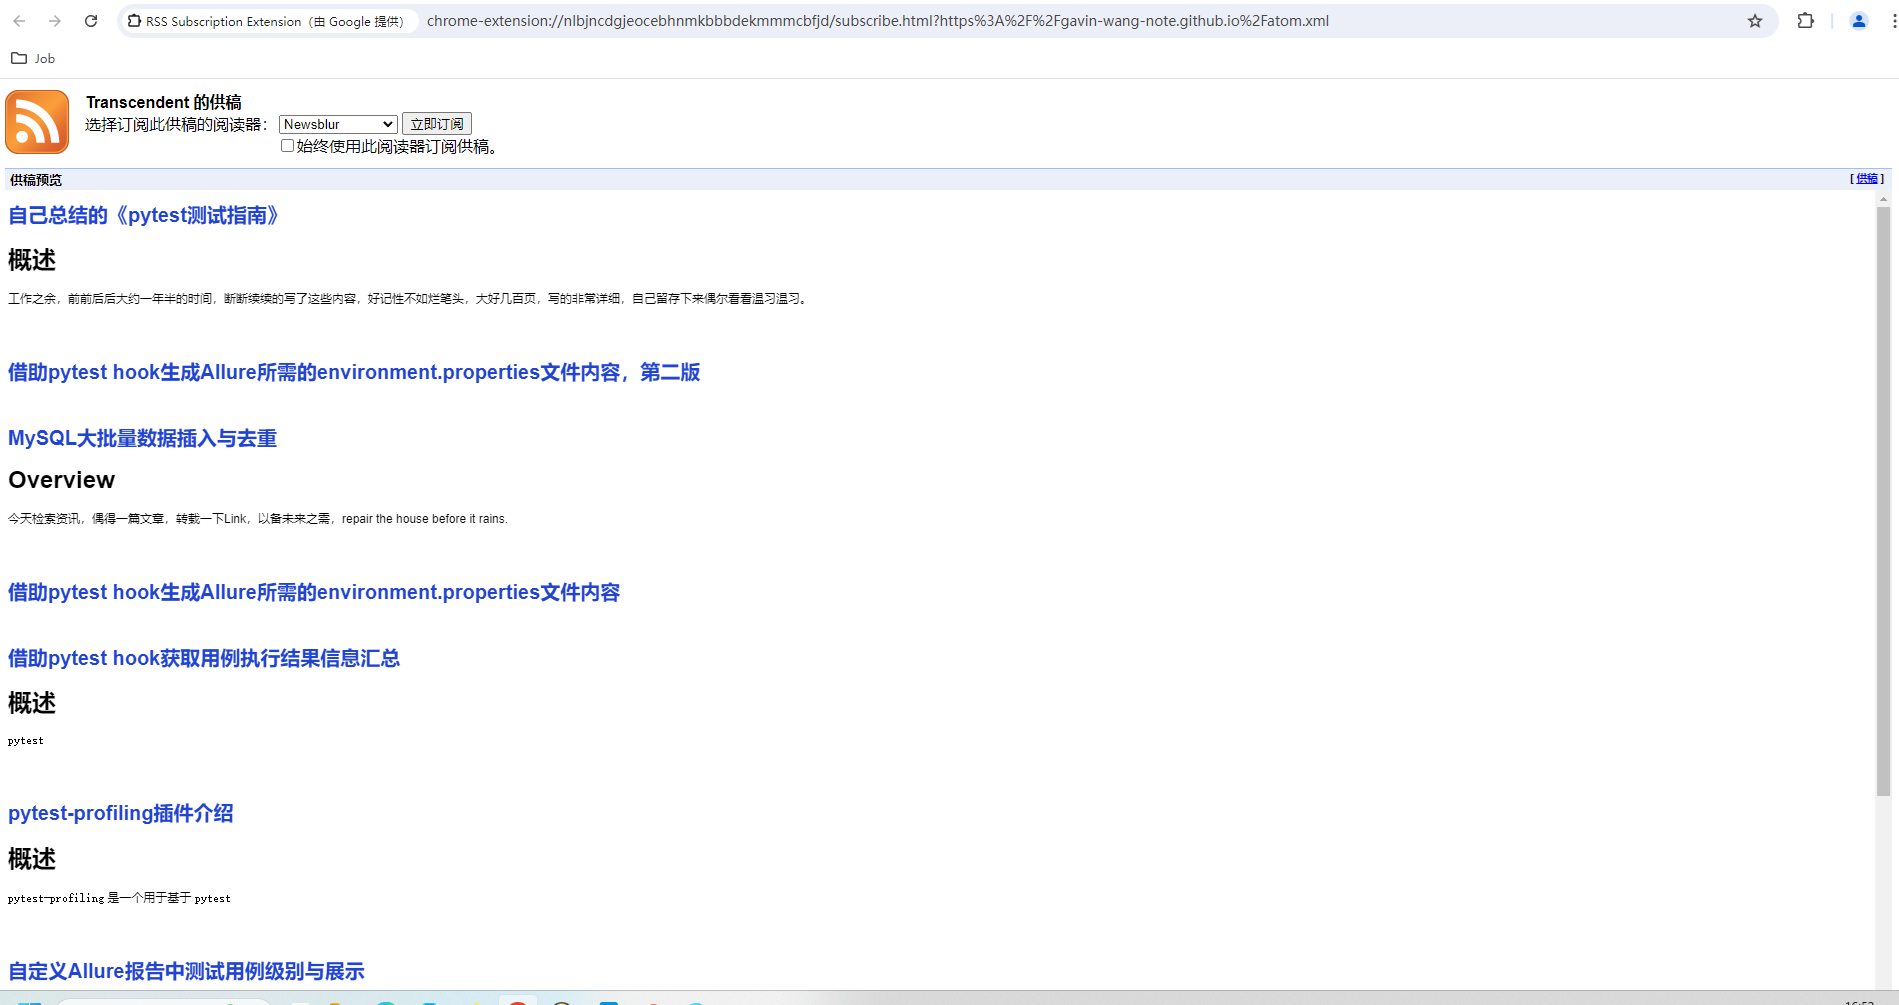Viewport: 1899px width, 1005px height.
Task: Open the Job bookmarks folder
Action: pyautogui.click(x=33, y=58)
